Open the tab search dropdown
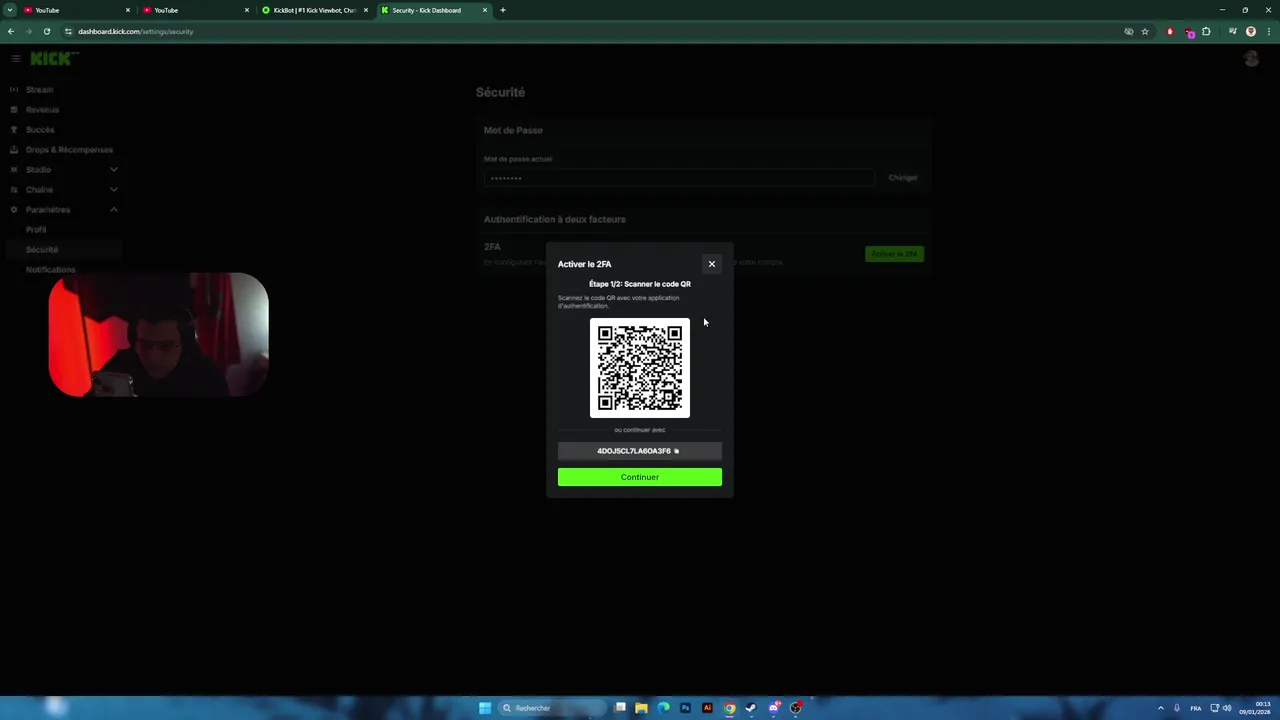Screen dimensions: 1280x720 (10, 10)
